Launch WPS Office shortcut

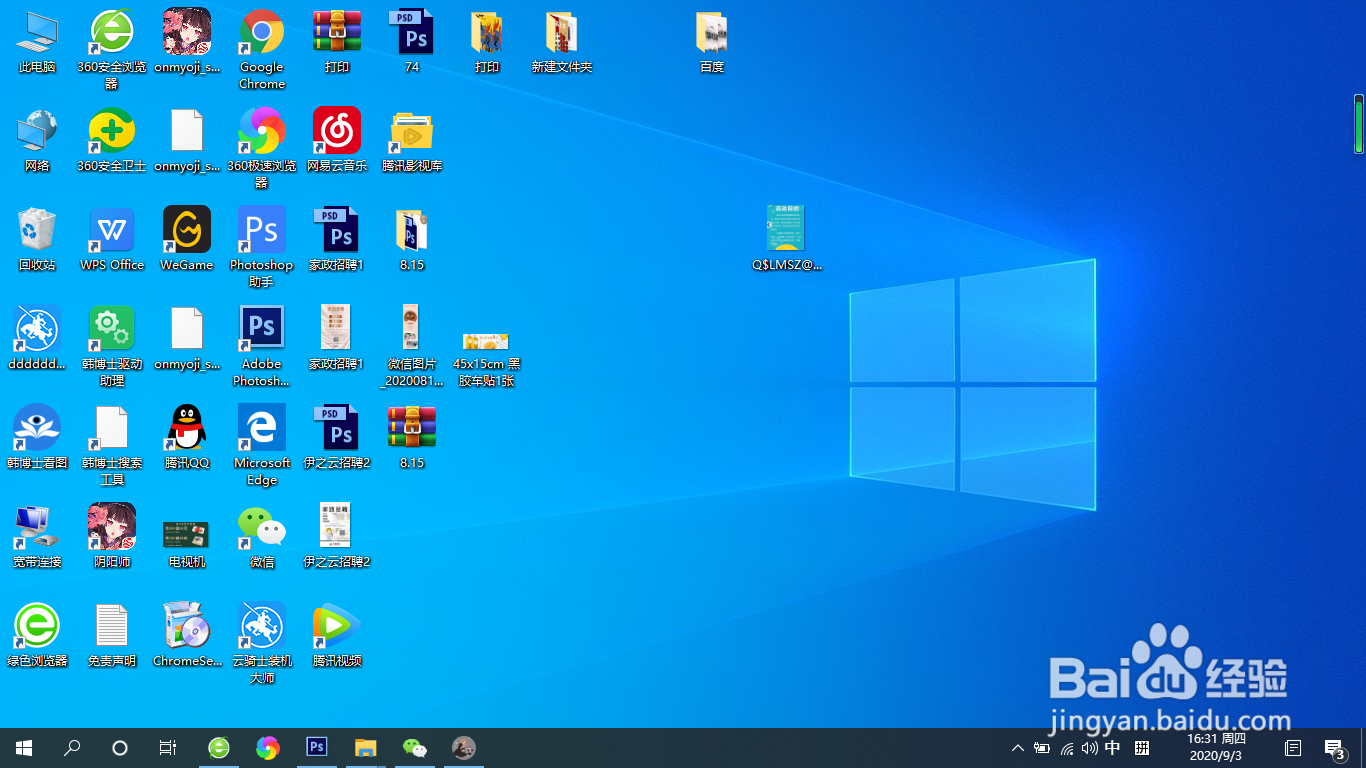tap(112, 240)
